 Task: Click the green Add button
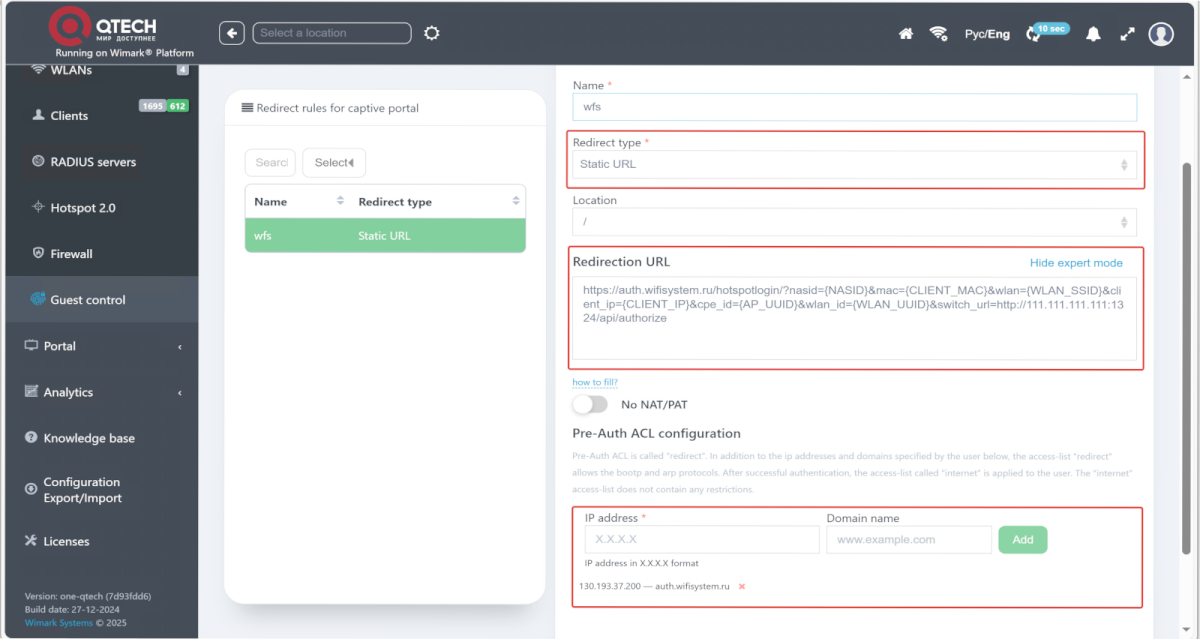(1022, 540)
